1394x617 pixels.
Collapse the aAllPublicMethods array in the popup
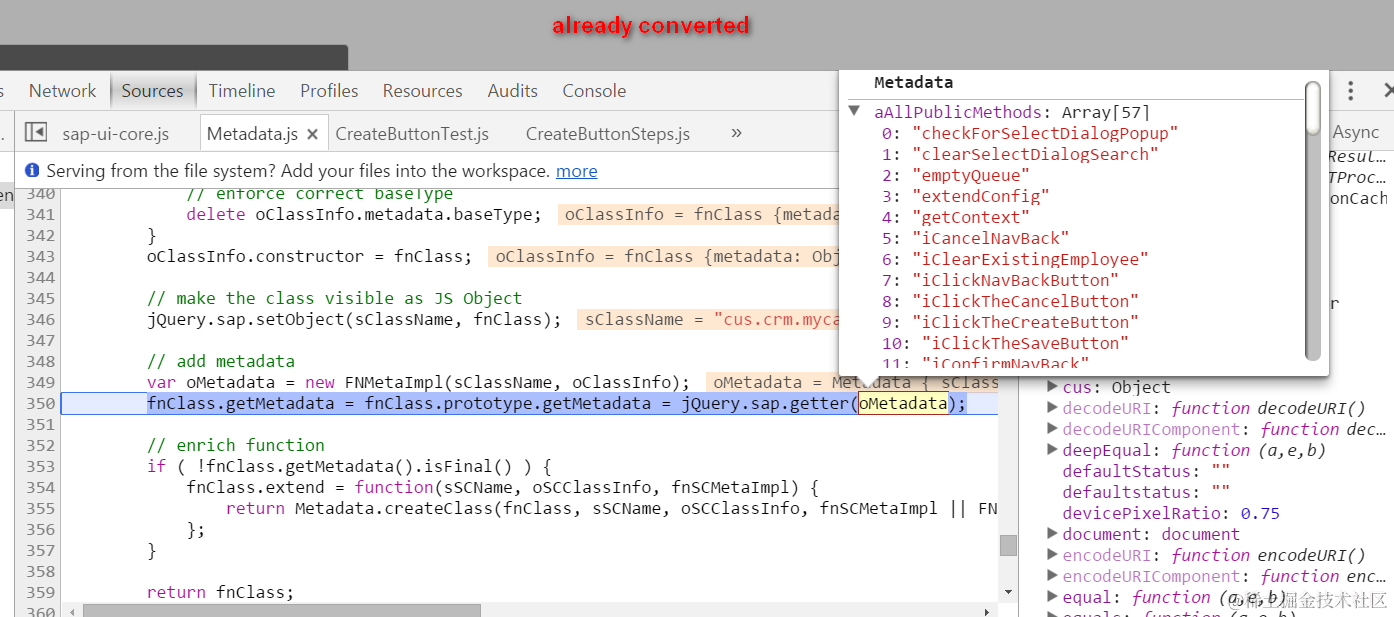pyautogui.click(x=854, y=112)
